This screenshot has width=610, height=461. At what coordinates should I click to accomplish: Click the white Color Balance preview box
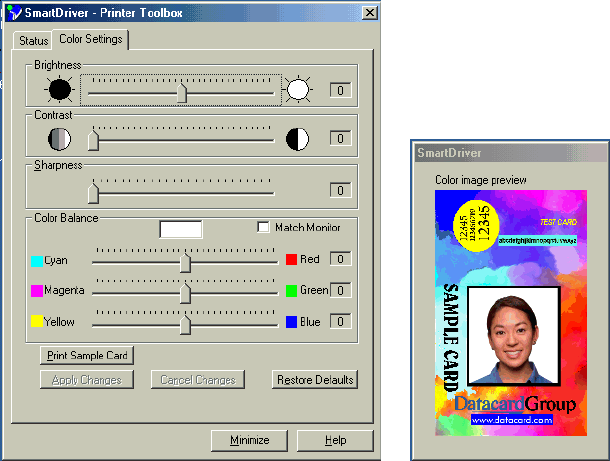[181, 229]
